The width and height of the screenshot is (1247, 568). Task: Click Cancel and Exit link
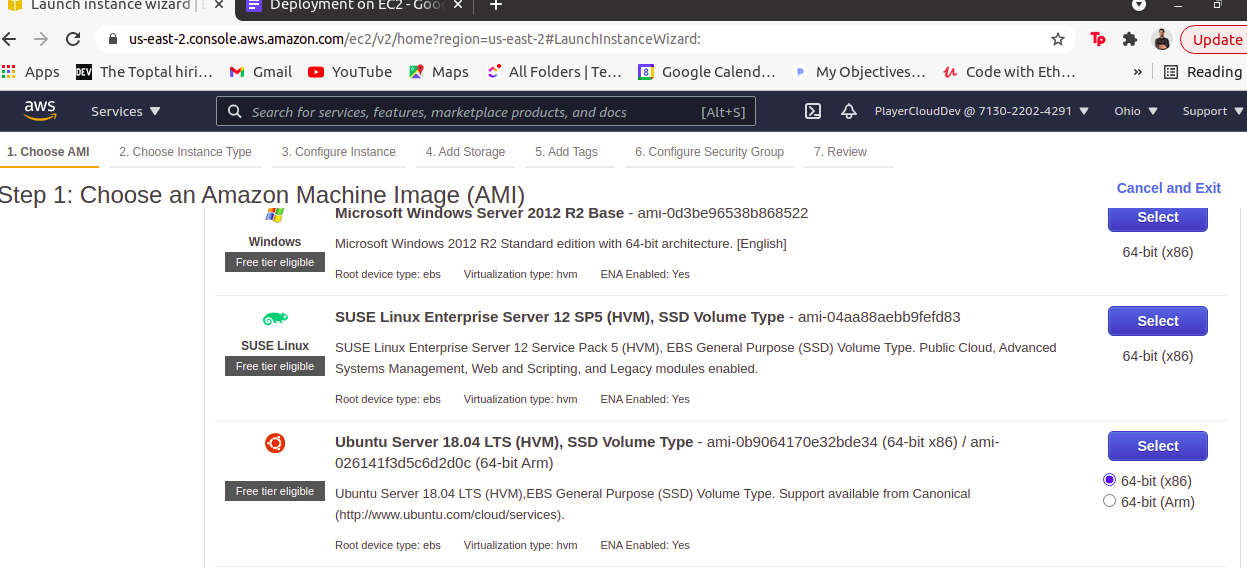(x=1168, y=188)
